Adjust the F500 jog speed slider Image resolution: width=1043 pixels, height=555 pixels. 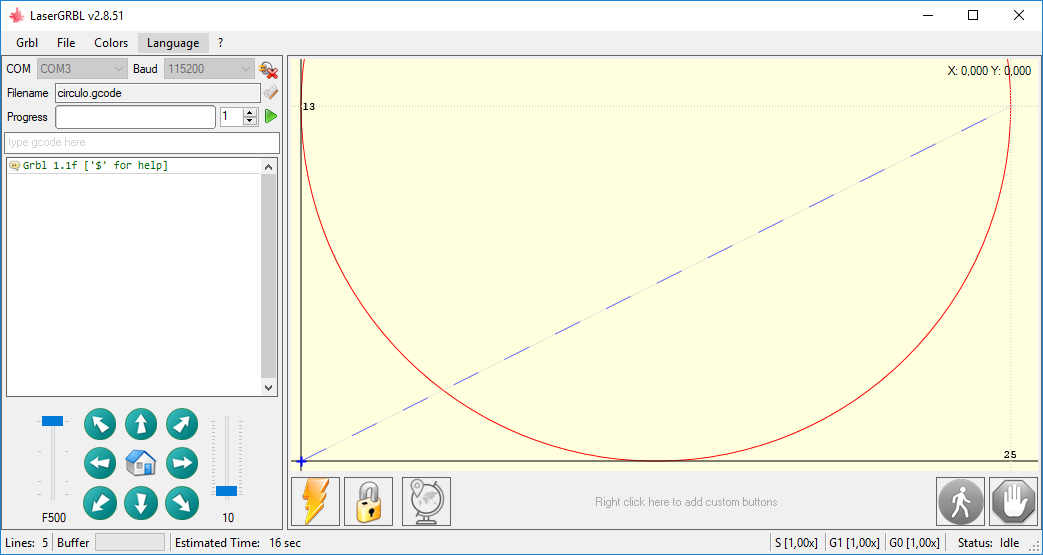tap(53, 421)
